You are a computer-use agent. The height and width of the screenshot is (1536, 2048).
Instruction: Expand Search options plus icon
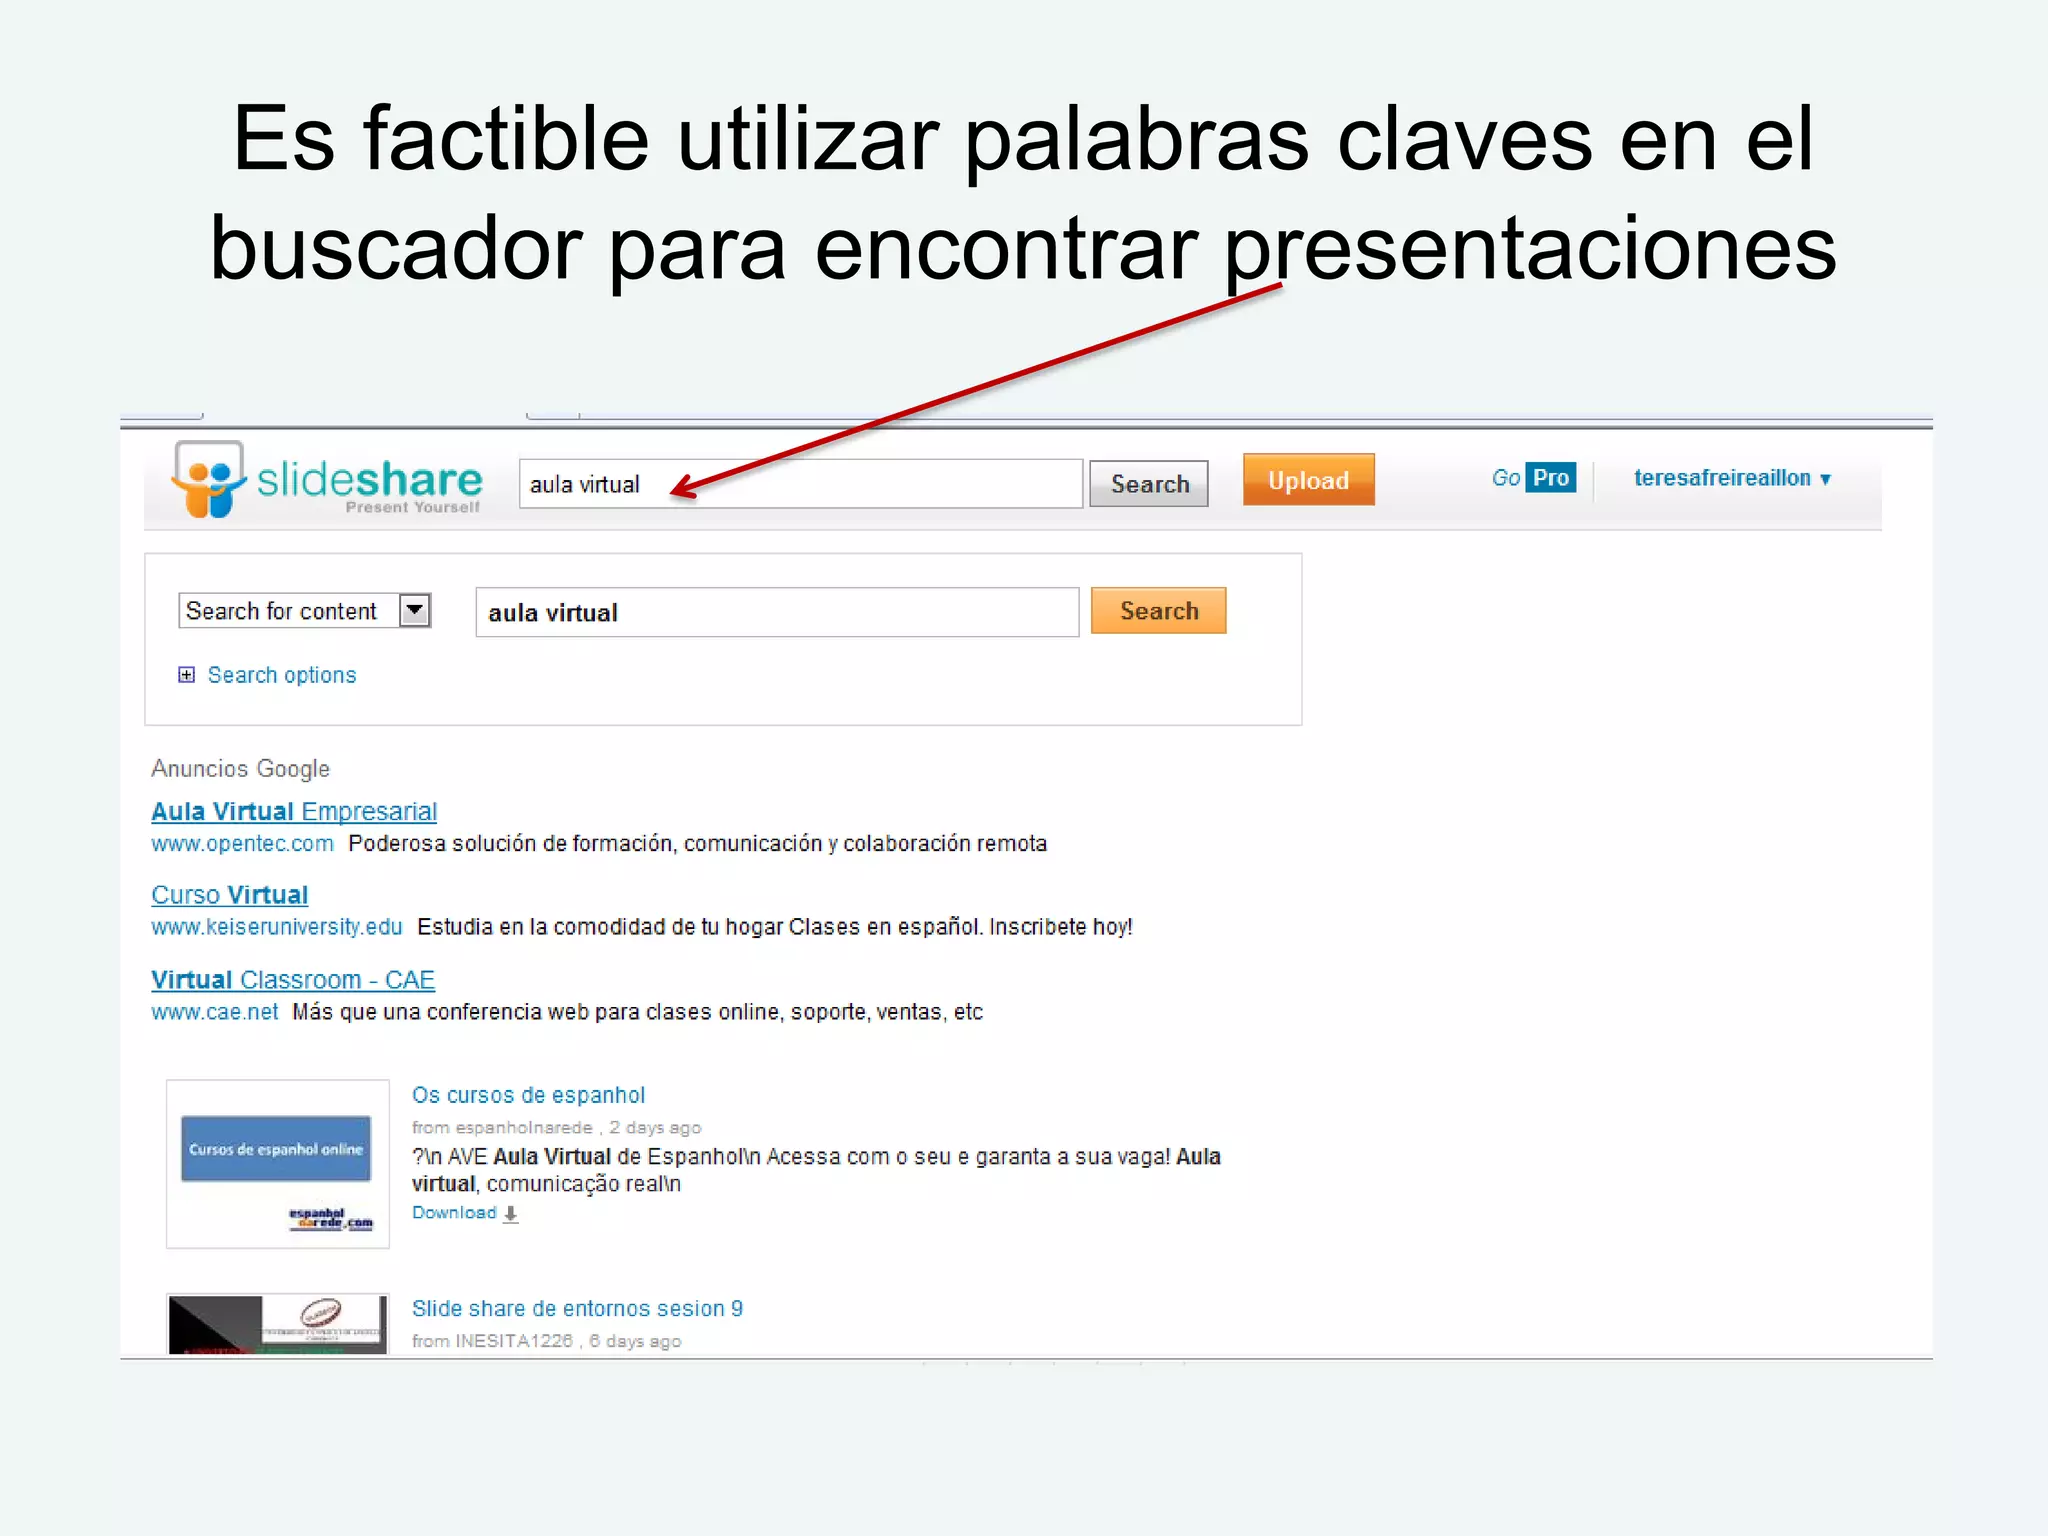tap(186, 675)
